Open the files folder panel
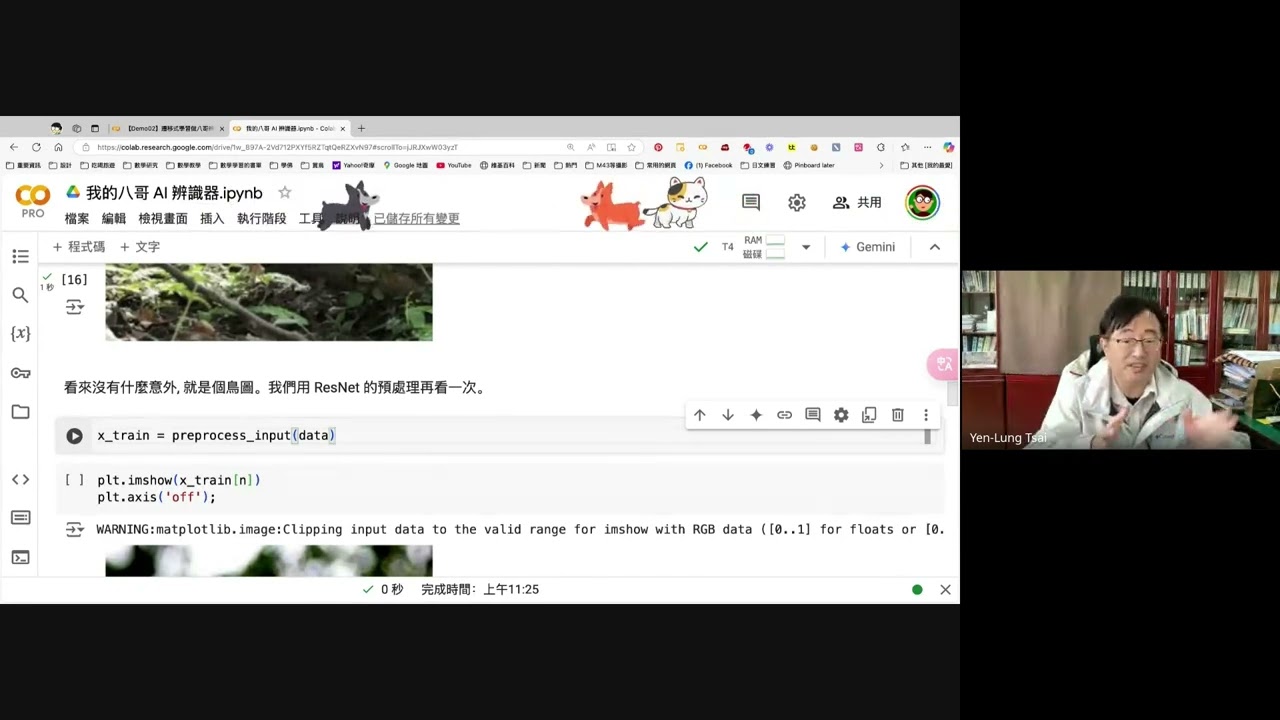 (20, 412)
